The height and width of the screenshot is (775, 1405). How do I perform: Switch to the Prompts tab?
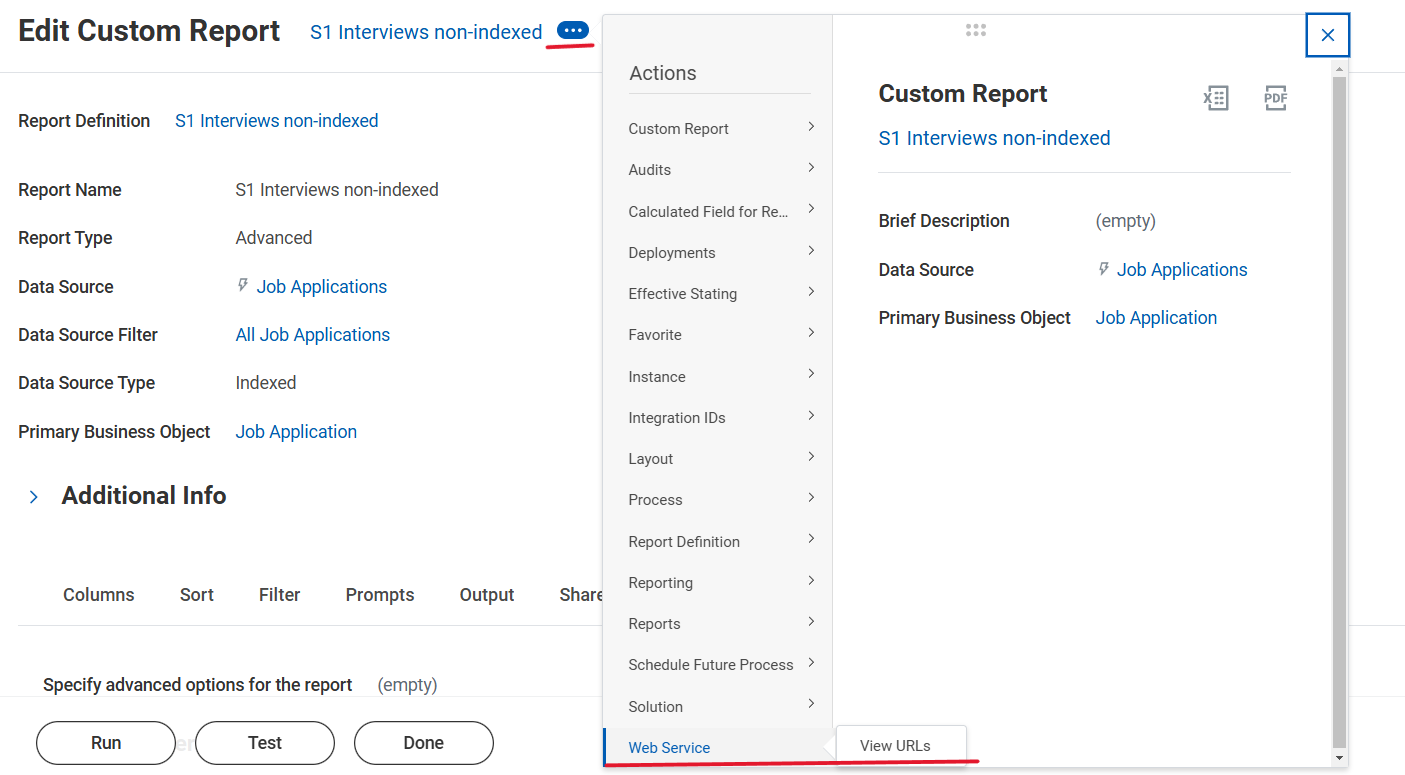(x=380, y=594)
